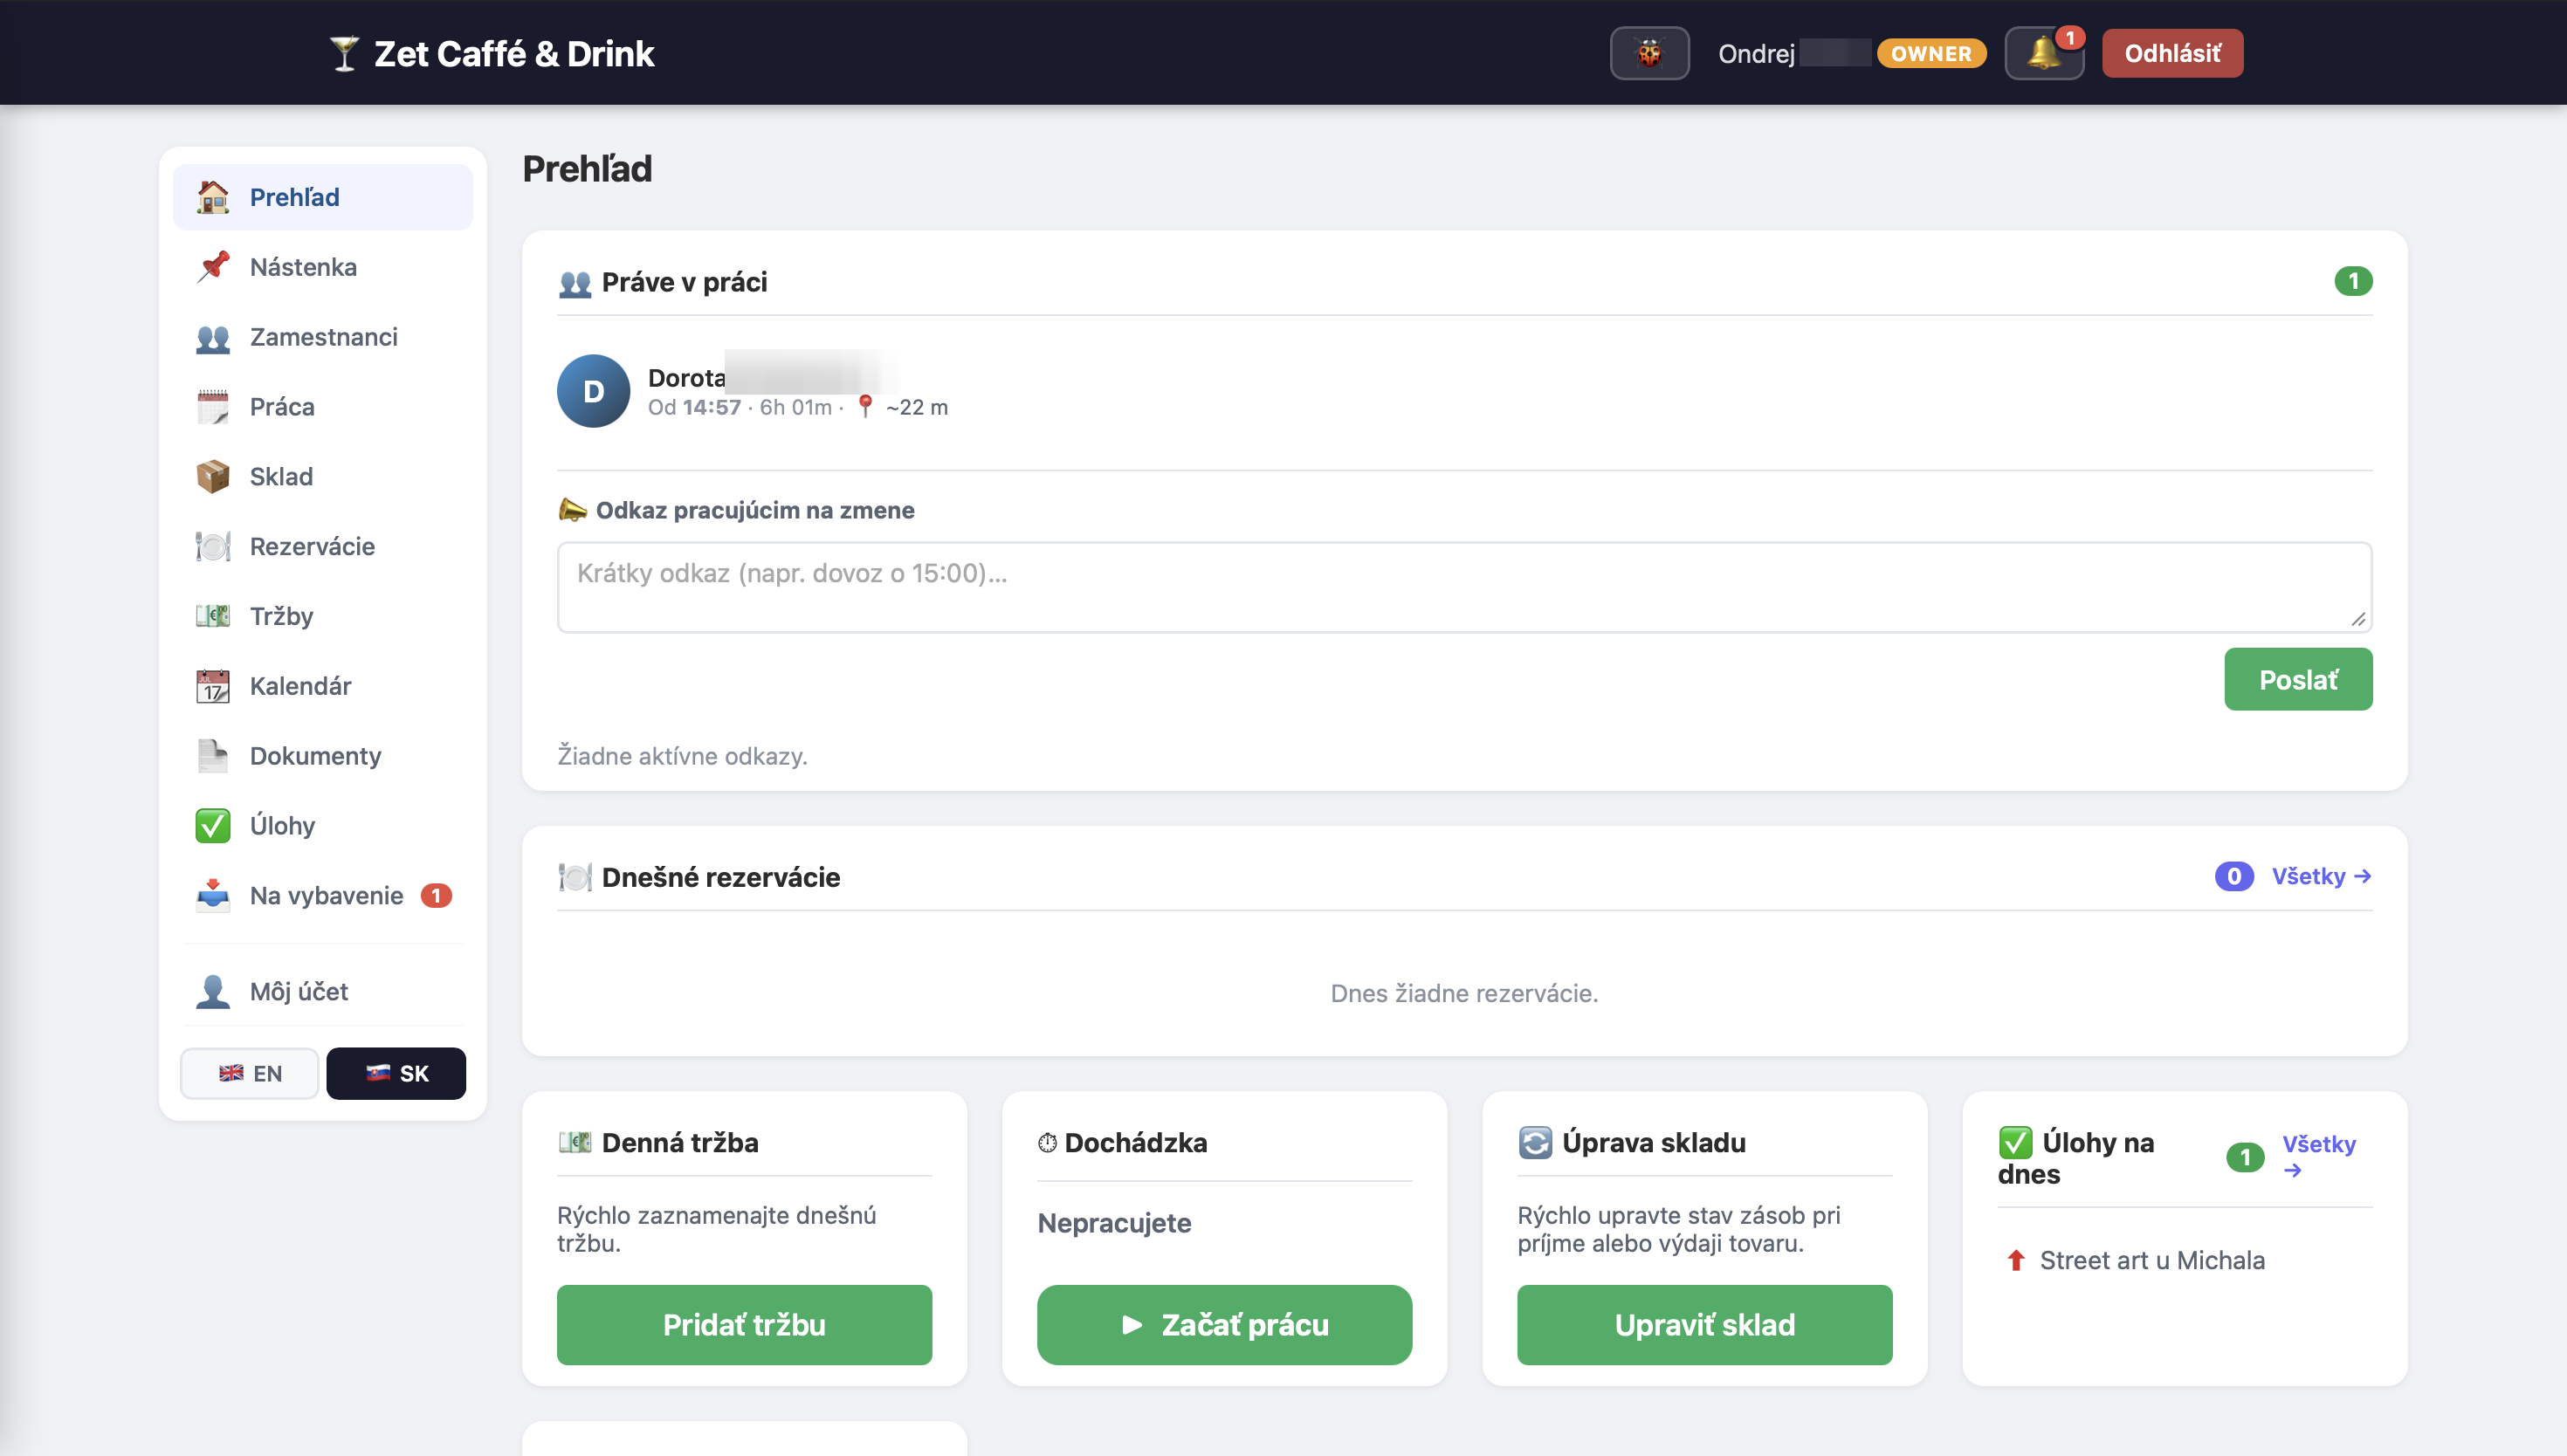This screenshot has height=1456, width=2567.
Task: Click the people icon for Zamestnanci
Action: click(x=213, y=337)
